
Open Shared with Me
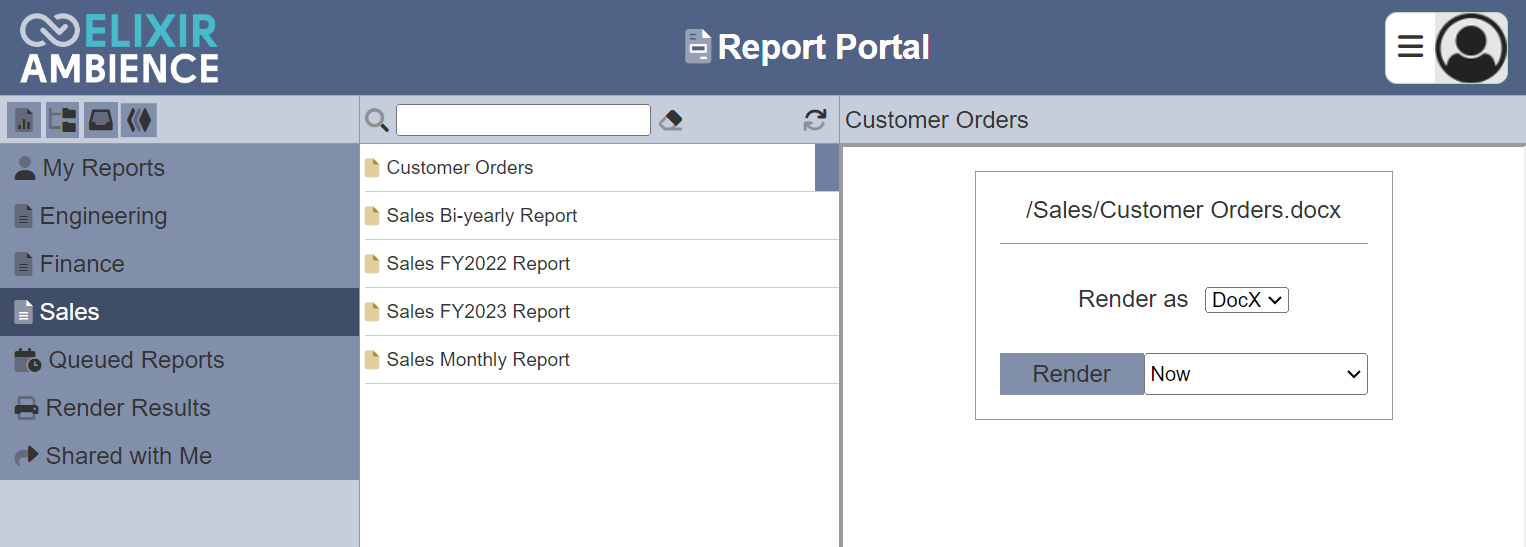[179, 456]
